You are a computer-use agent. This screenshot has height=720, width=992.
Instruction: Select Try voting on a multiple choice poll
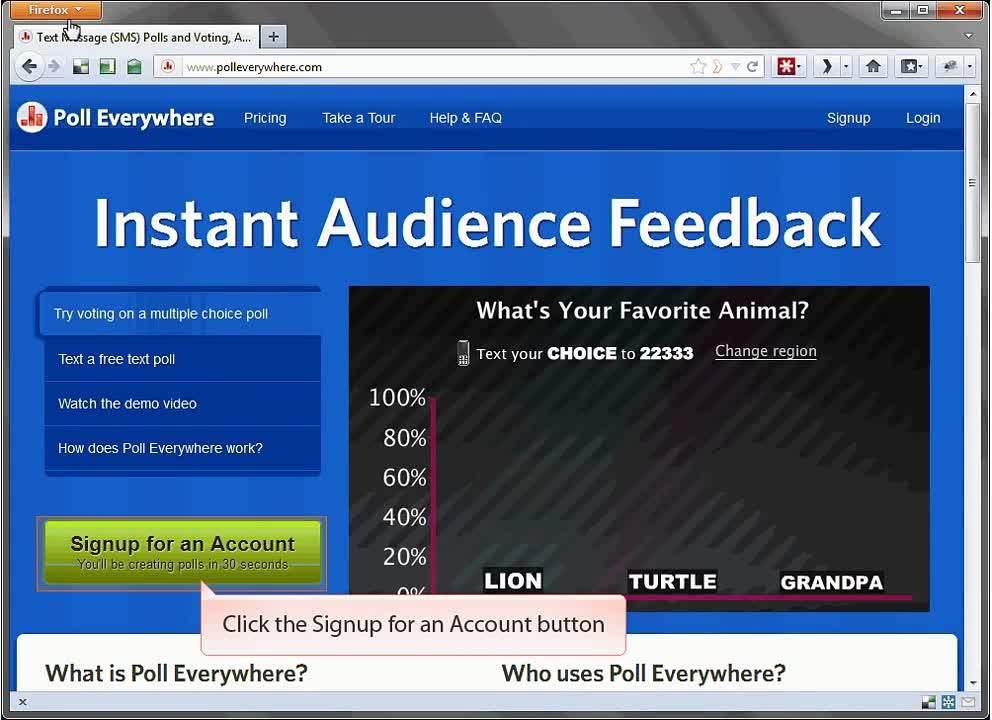180,313
